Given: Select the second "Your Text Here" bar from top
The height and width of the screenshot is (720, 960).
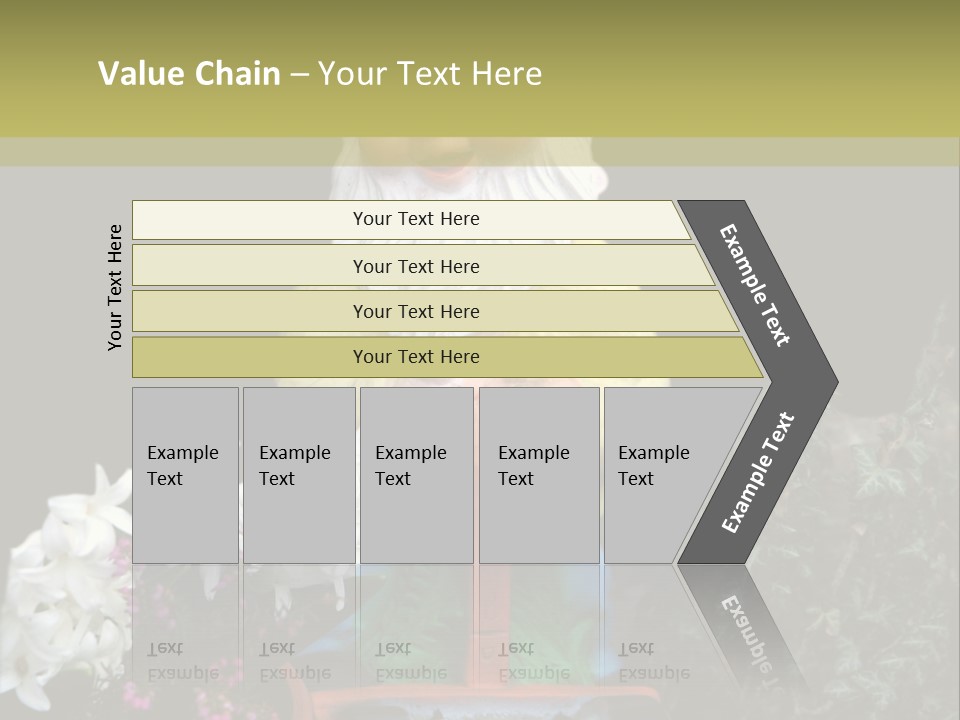Looking at the screenshot, I should [416, 266].
